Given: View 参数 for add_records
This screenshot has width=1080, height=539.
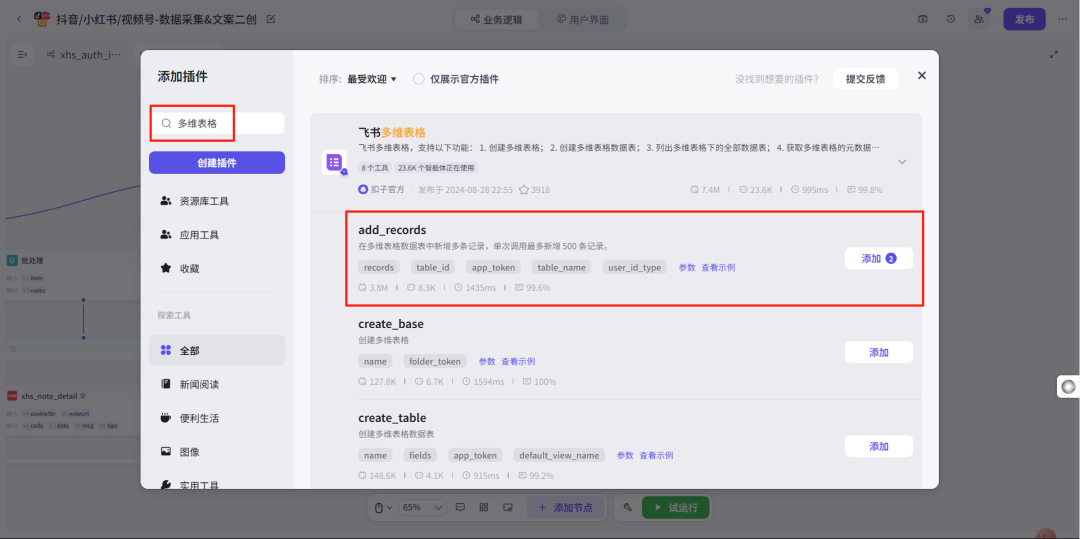Looking at the screenshot, I should pos(687,267).
